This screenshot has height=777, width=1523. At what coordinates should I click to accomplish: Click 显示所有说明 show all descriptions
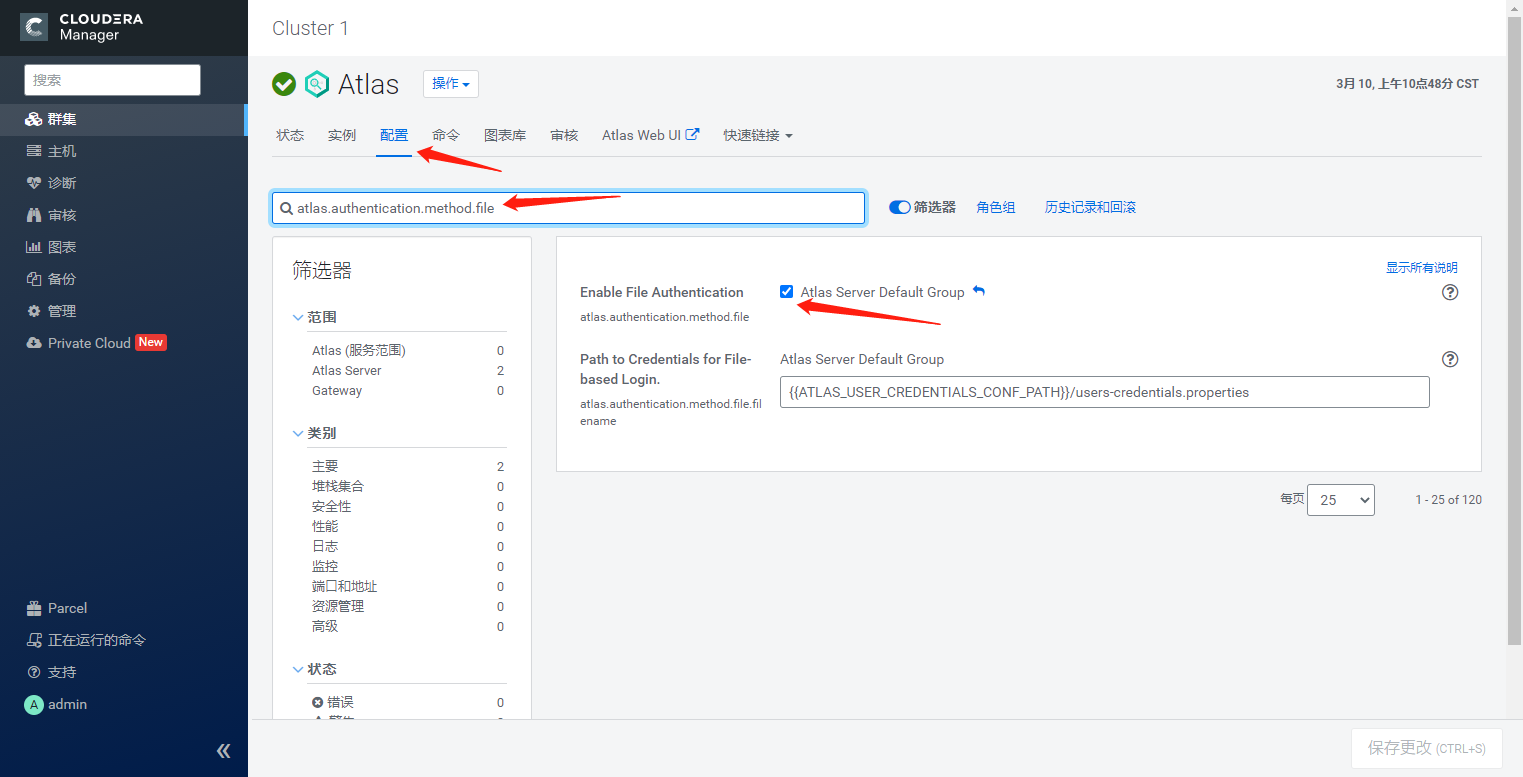(1422, 268)
